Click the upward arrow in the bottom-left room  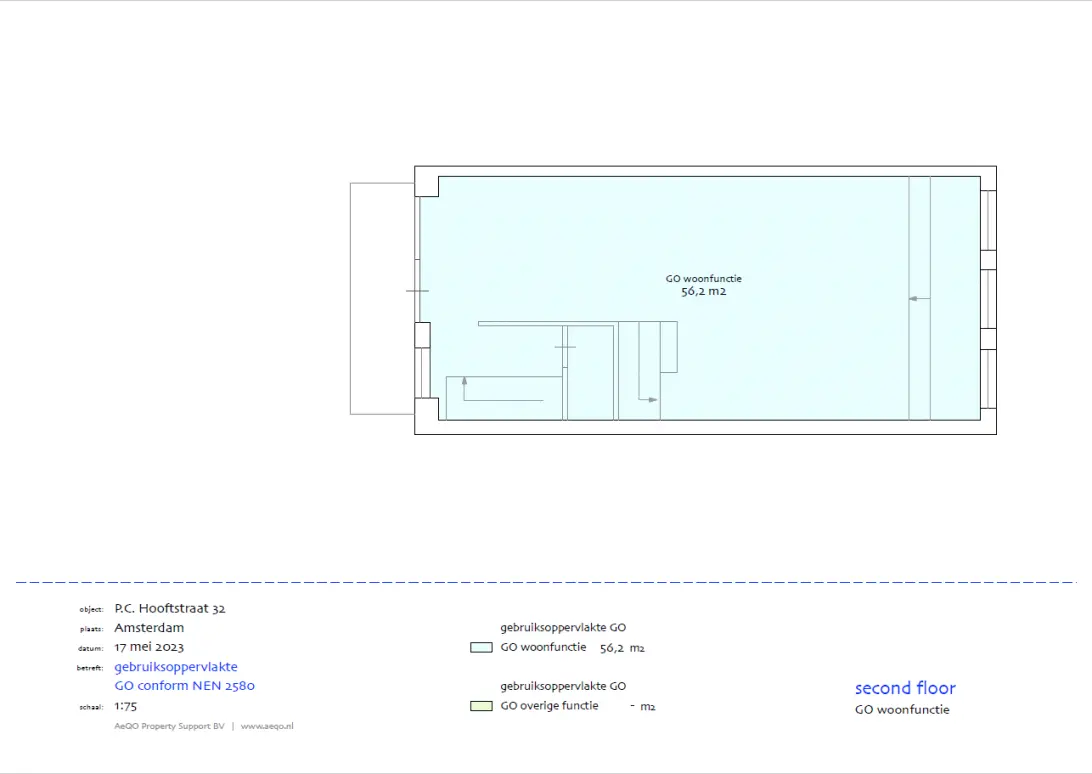click(464, 381)
